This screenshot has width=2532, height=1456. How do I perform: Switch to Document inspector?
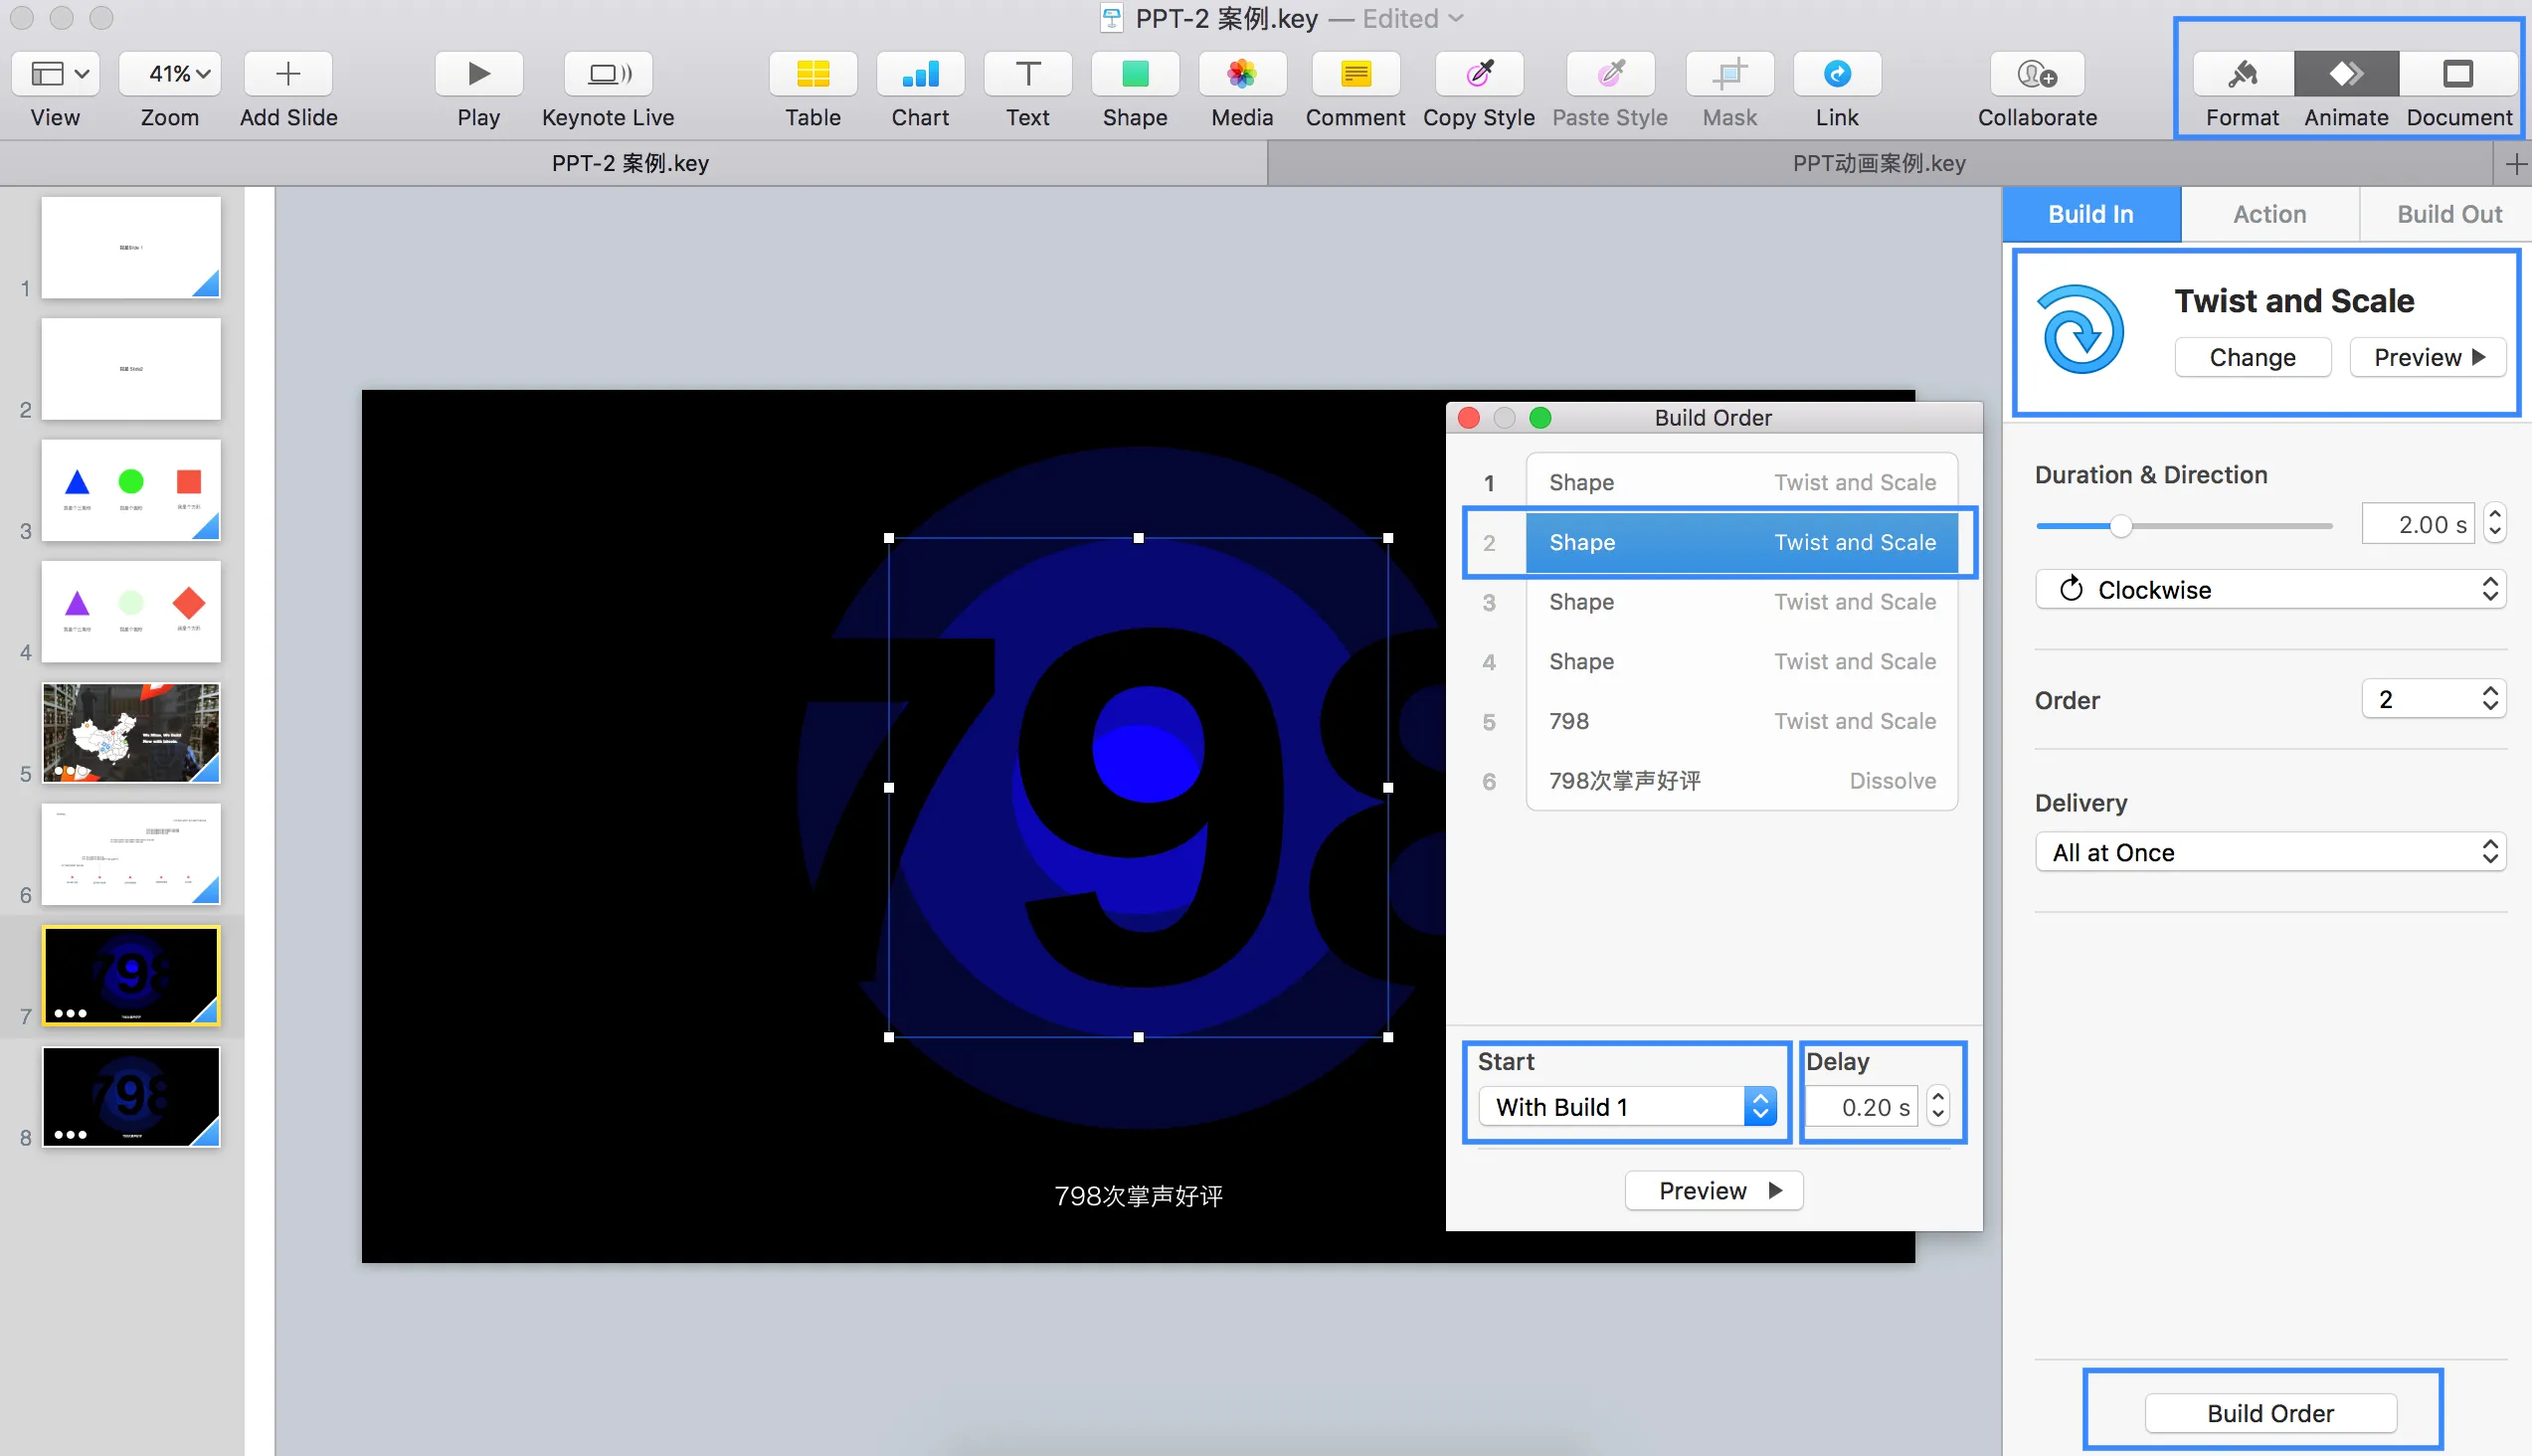[2458, 74]
